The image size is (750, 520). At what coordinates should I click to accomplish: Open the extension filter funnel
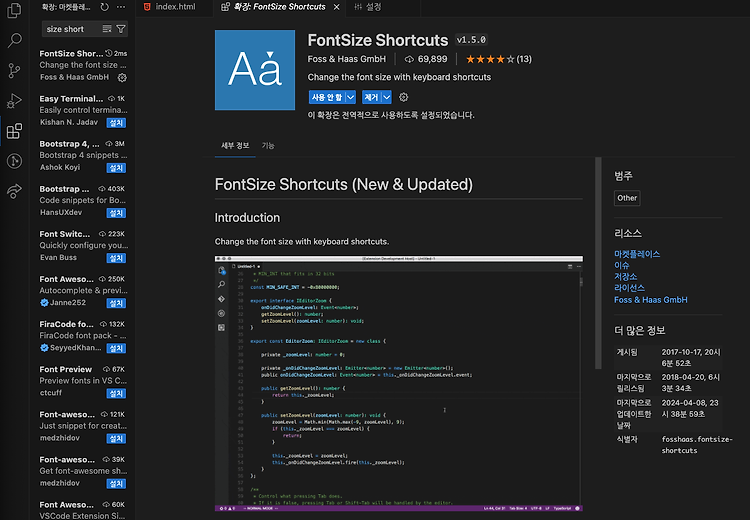click(x=121, y=29)
